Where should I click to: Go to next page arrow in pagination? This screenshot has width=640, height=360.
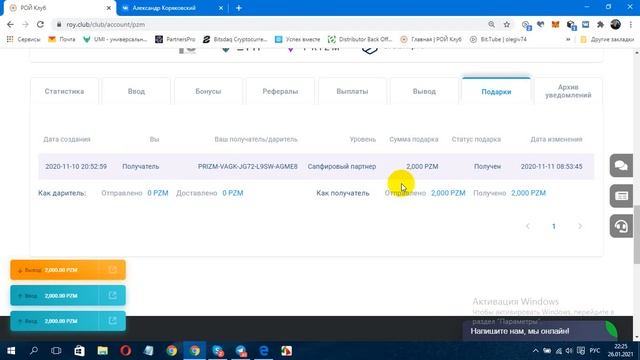(x=580, y=226)
